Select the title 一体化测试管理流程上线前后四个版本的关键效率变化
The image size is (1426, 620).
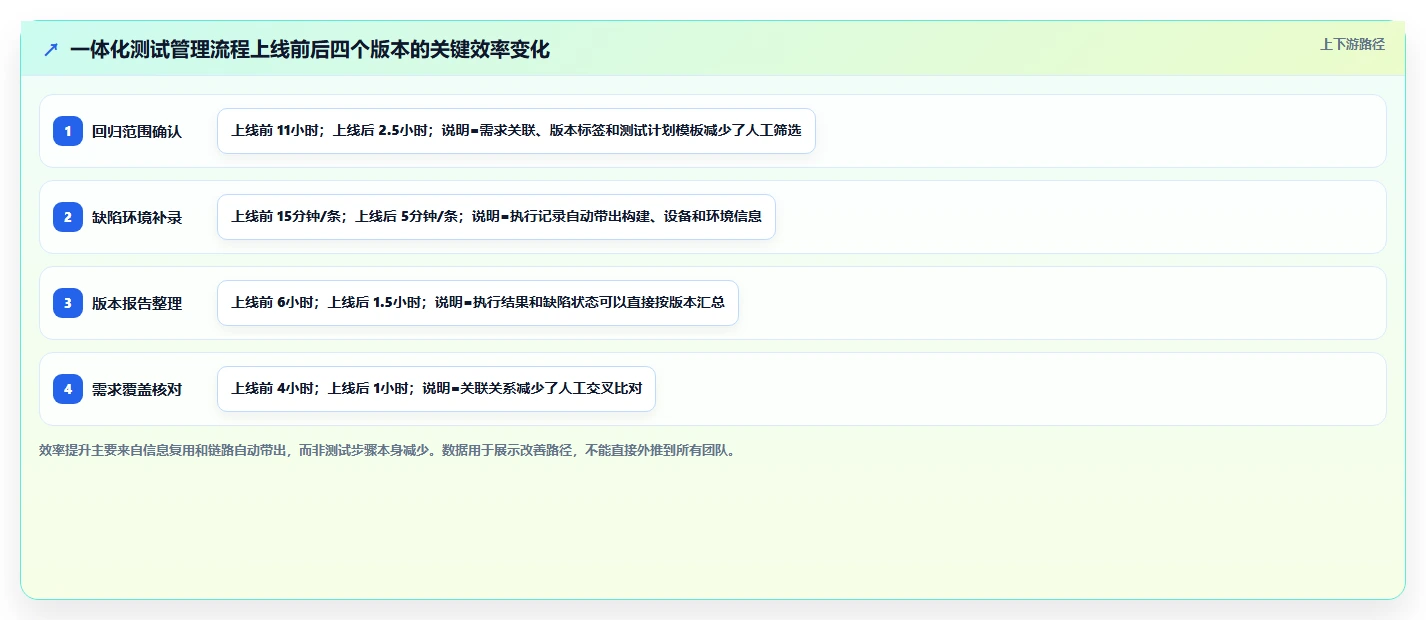click(310, 49)
